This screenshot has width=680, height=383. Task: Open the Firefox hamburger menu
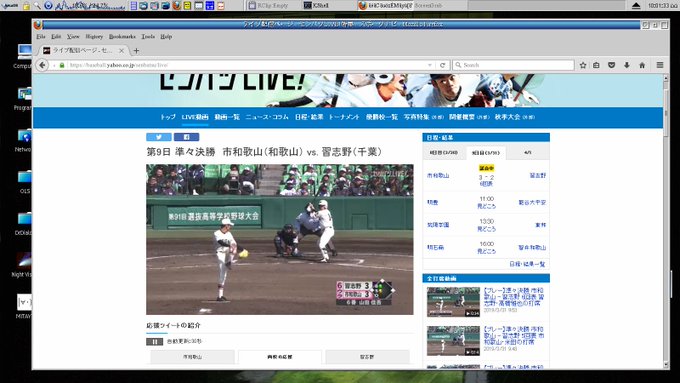coord(660,65)
